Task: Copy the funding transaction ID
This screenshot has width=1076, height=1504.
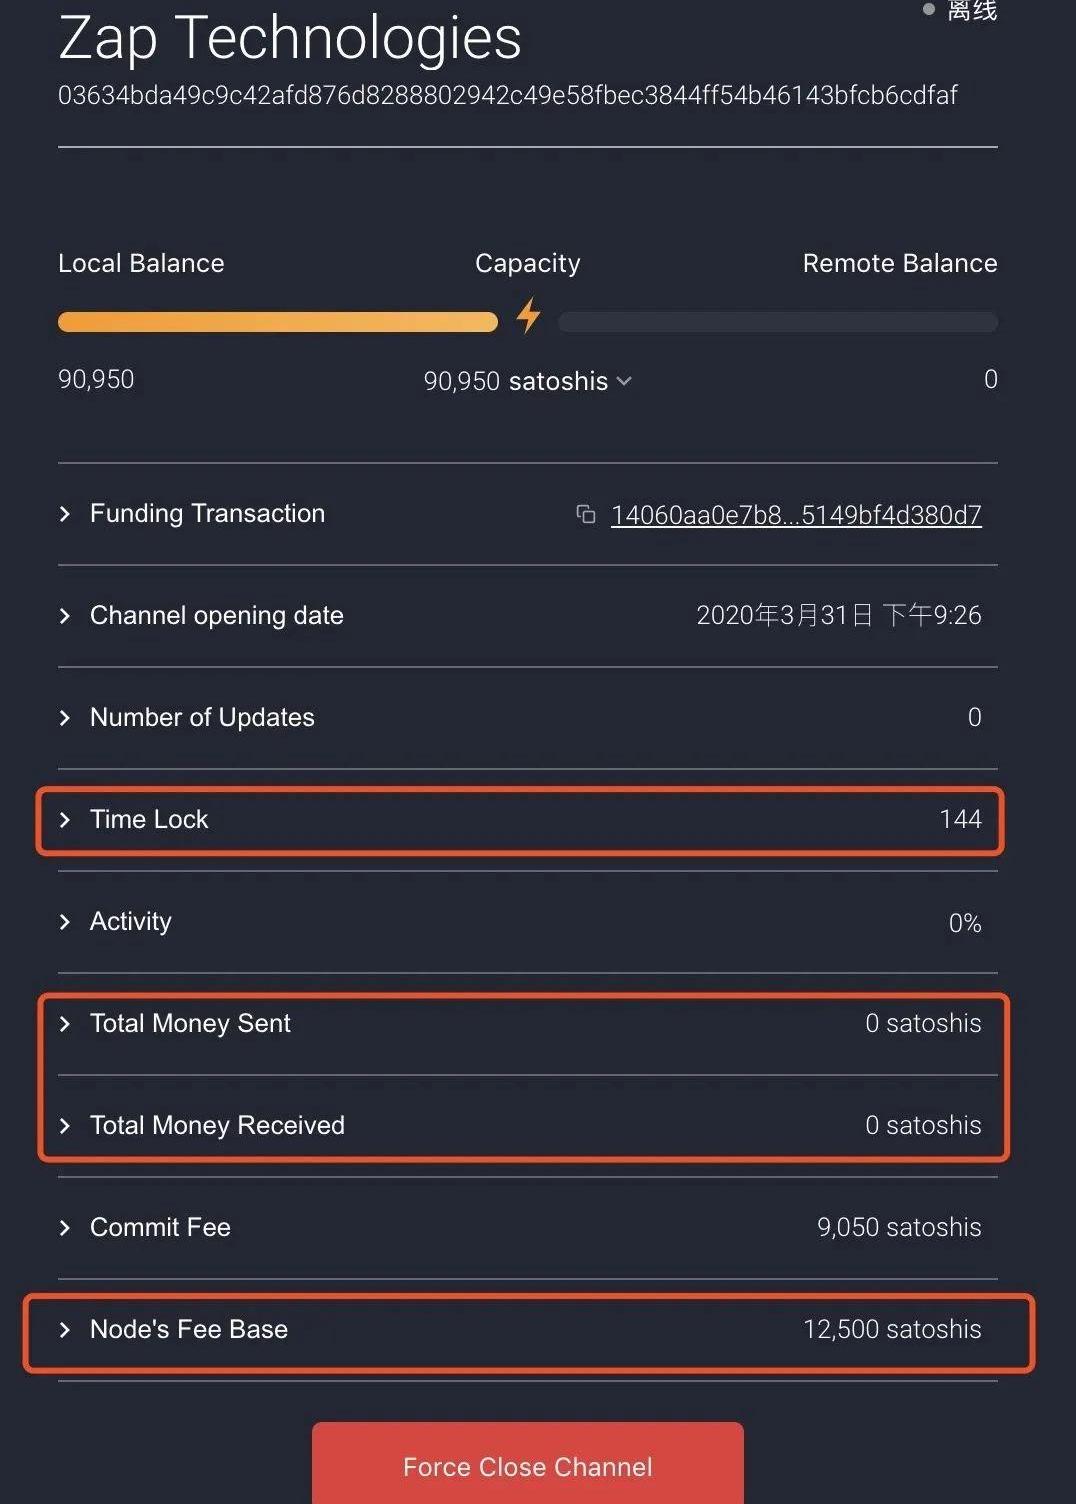Action: coord(586,514)
